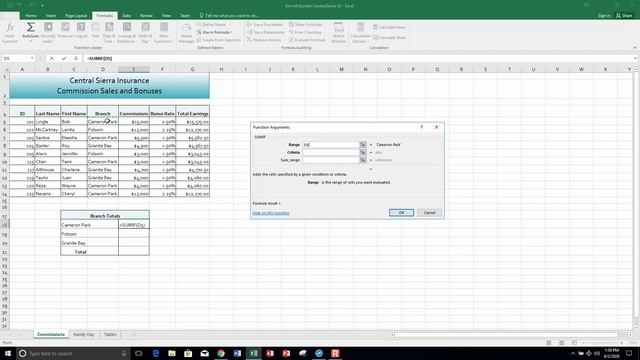Click Error Checking

305,32
